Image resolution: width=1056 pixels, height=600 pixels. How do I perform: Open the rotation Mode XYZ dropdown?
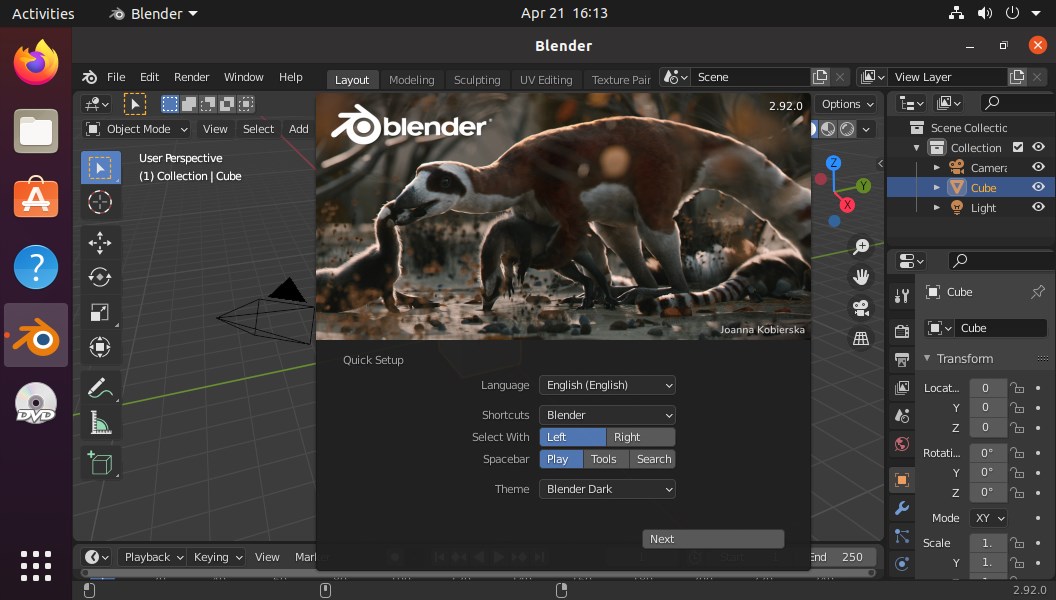pyautogui.click(x=989, y=518)
